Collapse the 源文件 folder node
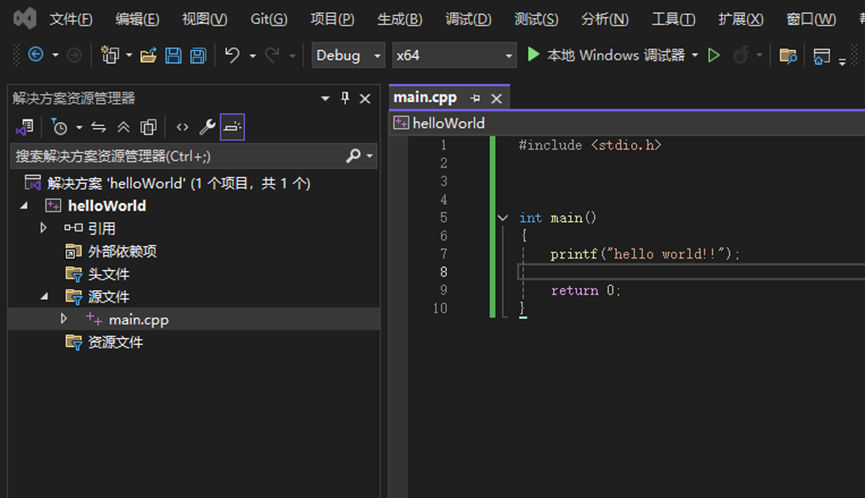This screenshot has height=498, width=865. (45, 297)
